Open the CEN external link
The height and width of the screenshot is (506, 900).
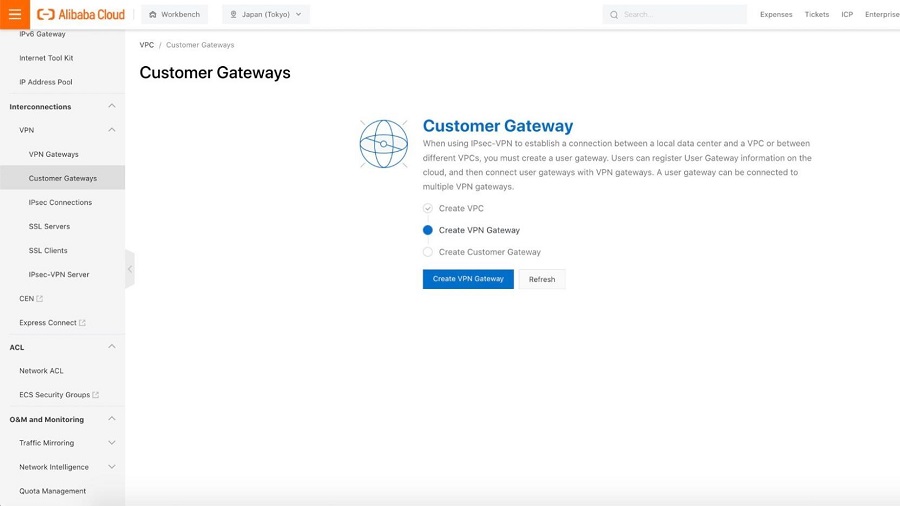point(31,299)
